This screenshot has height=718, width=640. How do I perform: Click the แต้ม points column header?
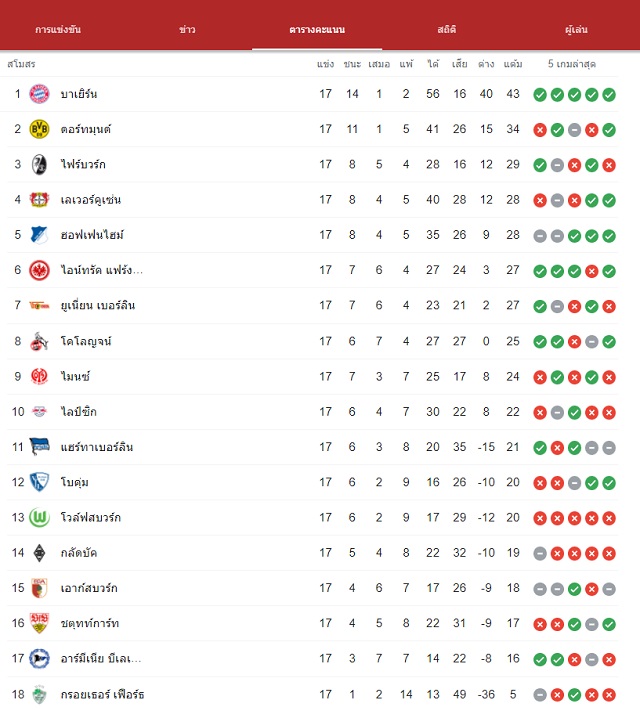(x=513, y=64)
